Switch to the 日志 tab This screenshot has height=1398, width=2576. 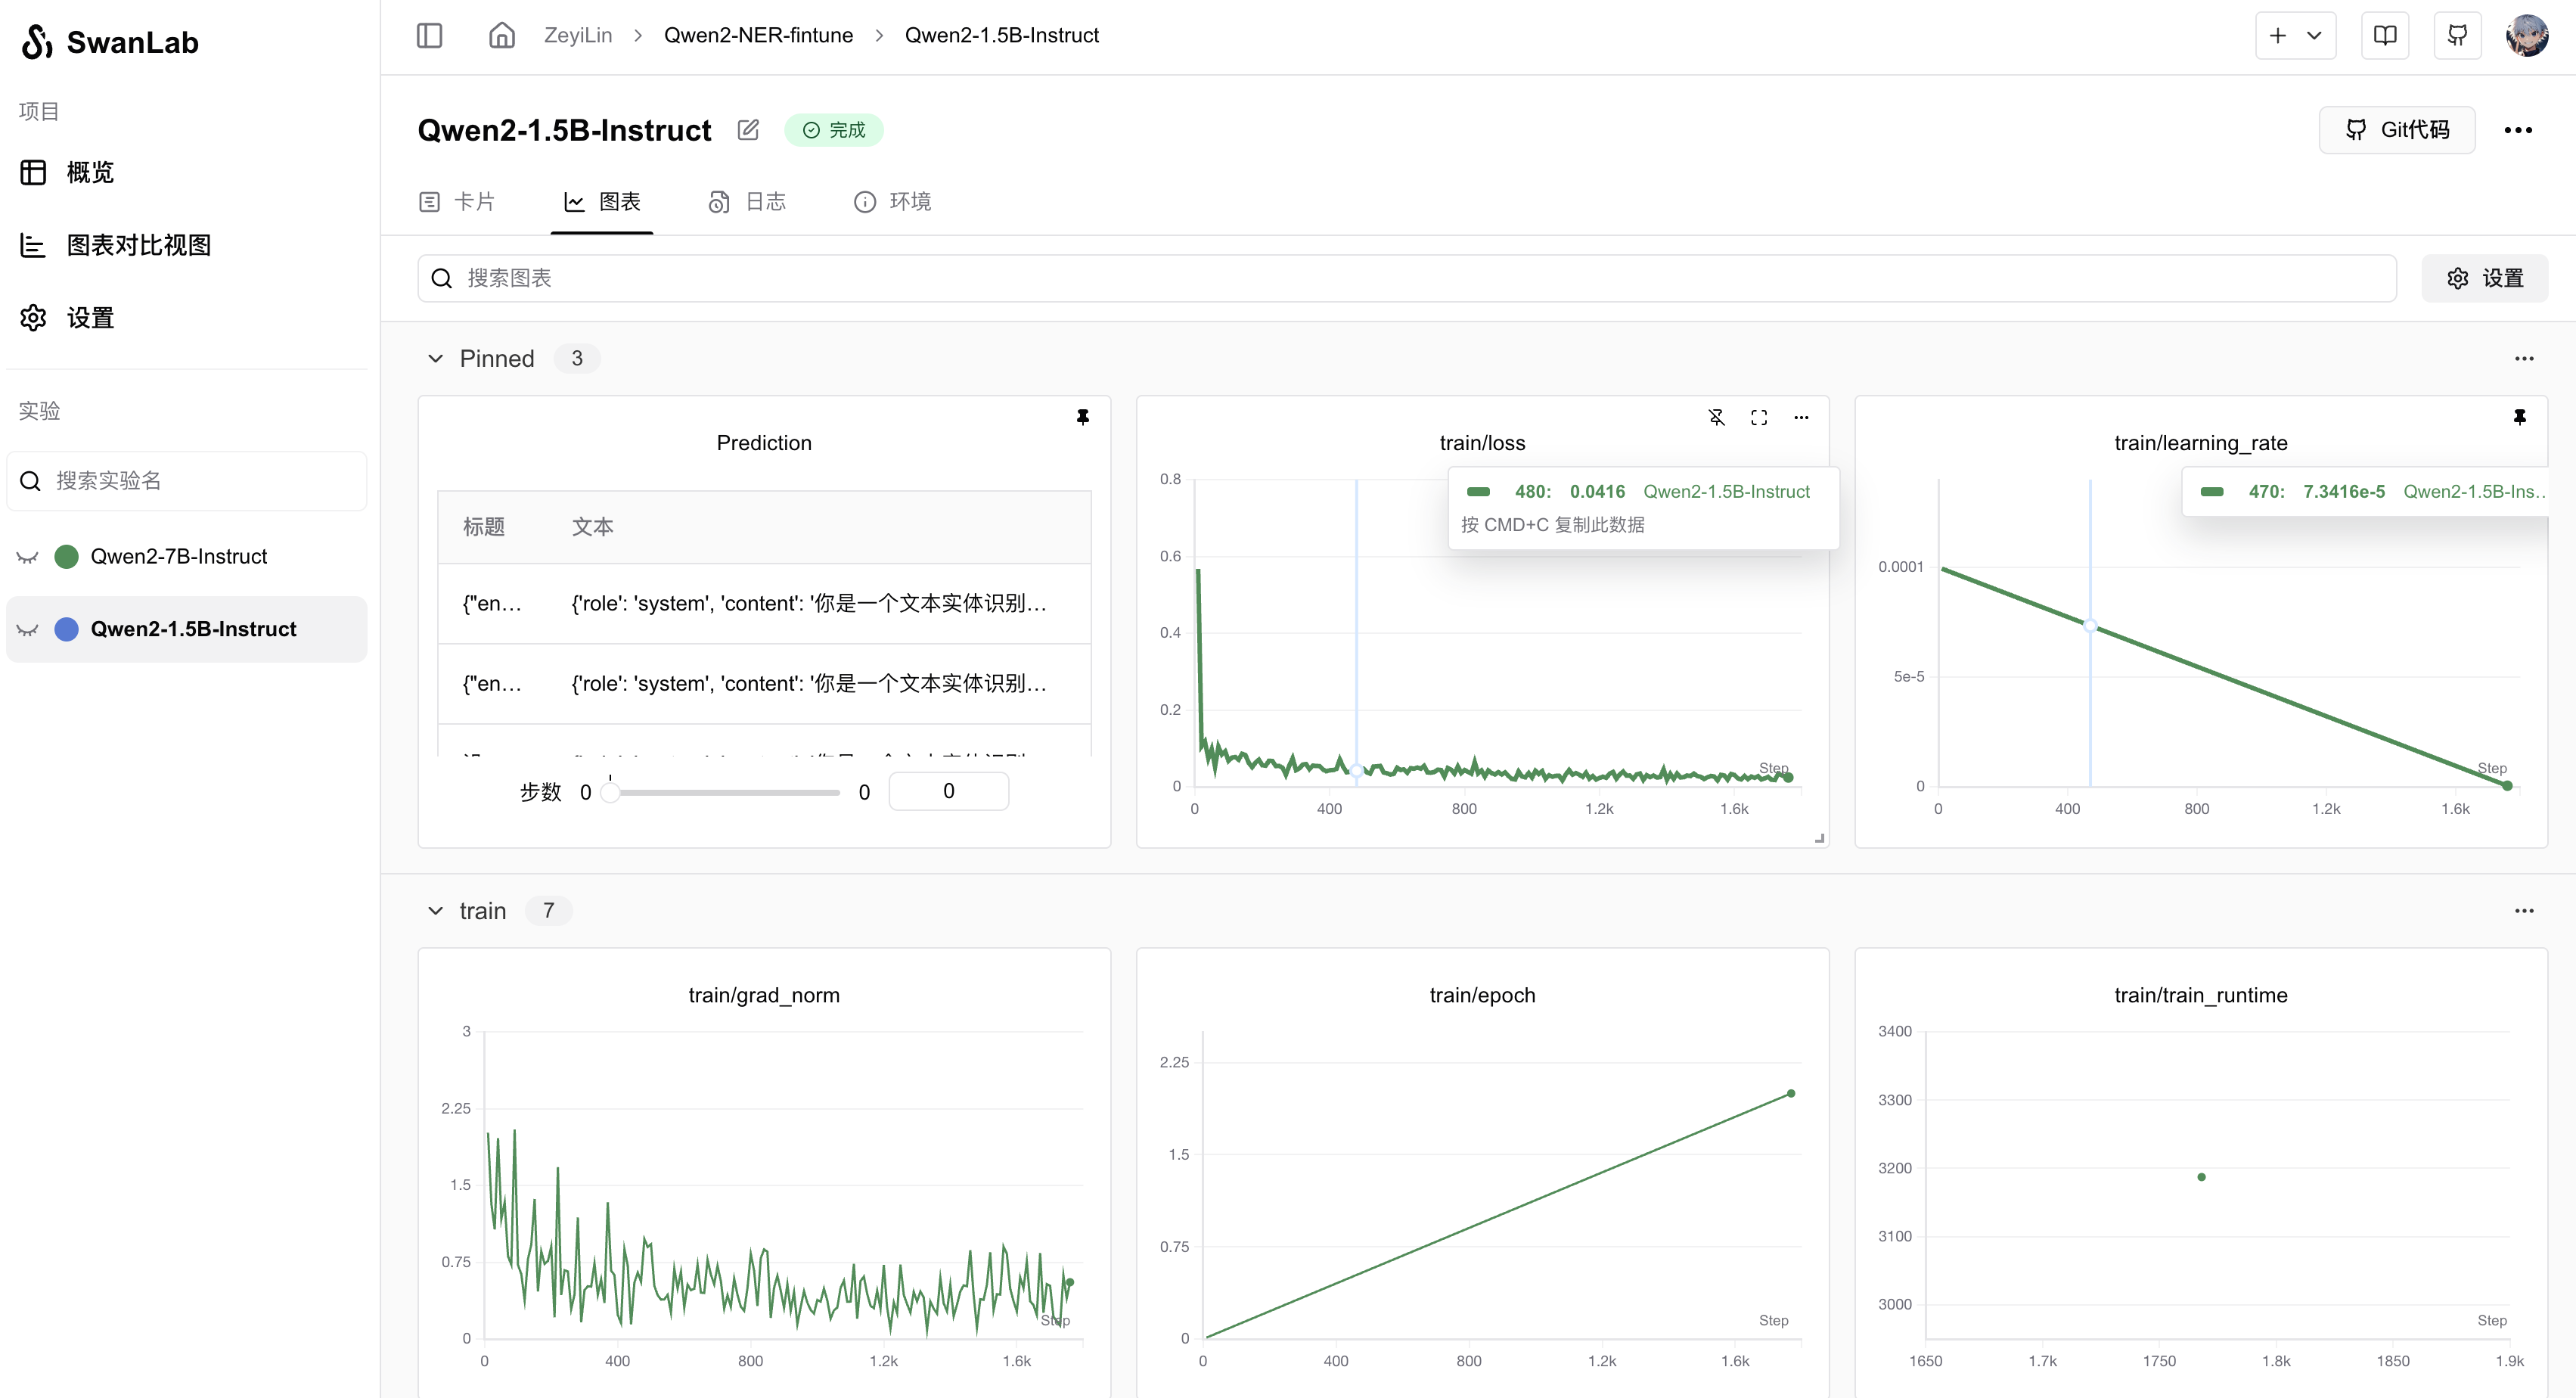(747, 202)
